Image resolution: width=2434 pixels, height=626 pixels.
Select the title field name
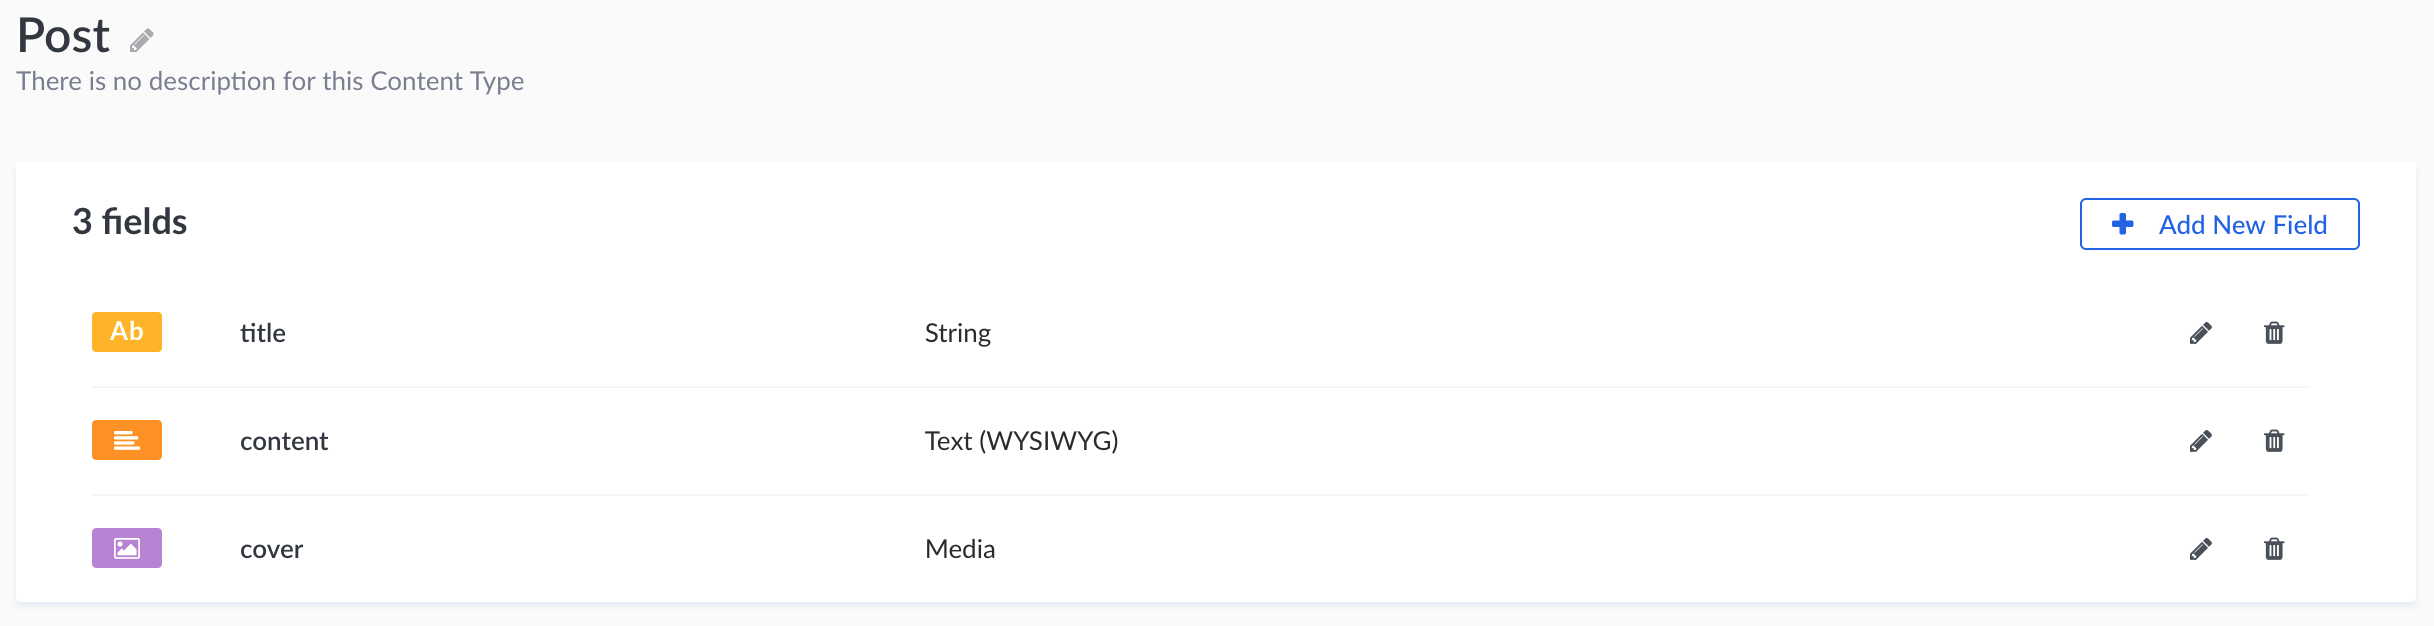[263, 333]
